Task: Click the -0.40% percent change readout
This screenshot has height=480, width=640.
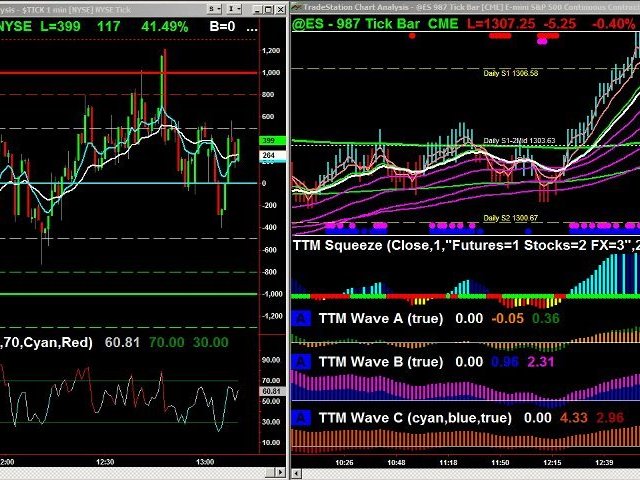Action: (613, 24)
